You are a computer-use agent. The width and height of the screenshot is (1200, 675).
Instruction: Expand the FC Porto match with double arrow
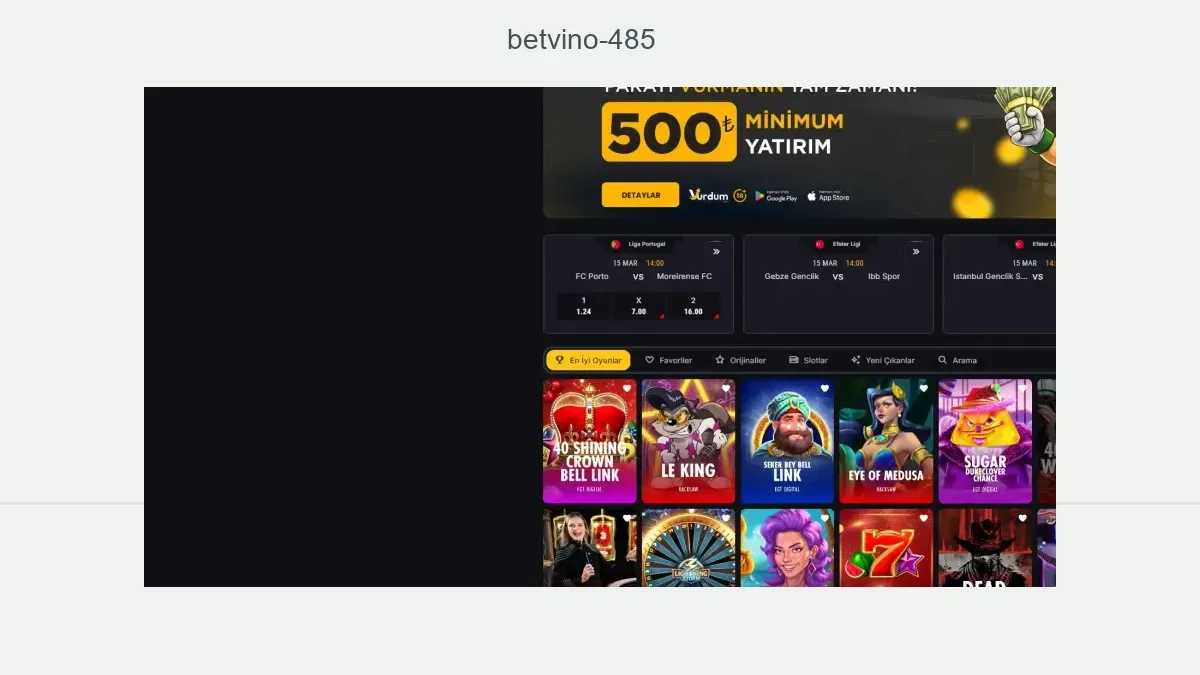pyautogui.click(x=716, y=251)
